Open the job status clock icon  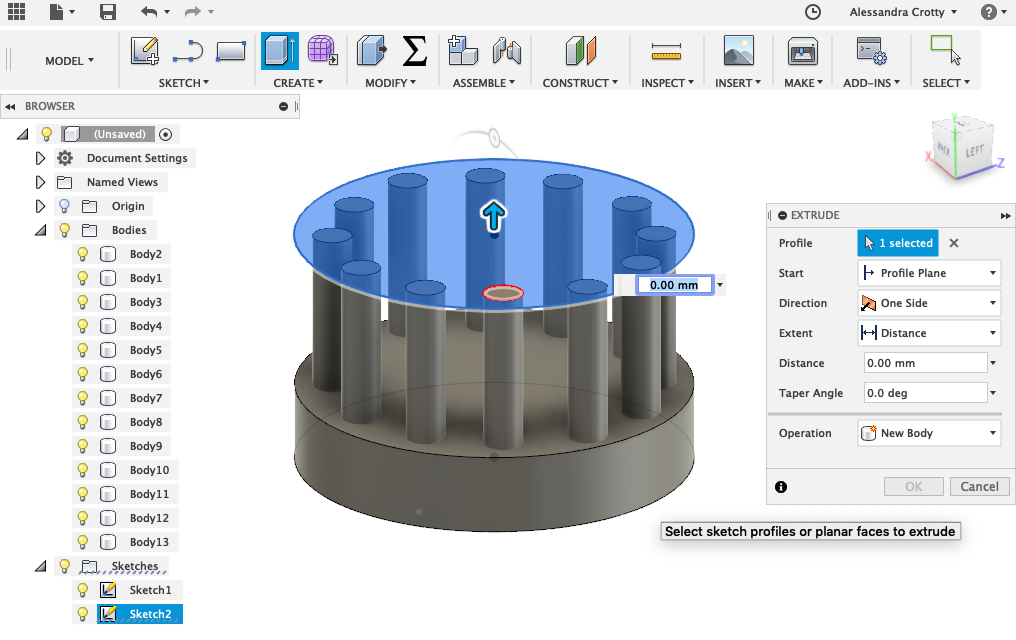[812, 12]
